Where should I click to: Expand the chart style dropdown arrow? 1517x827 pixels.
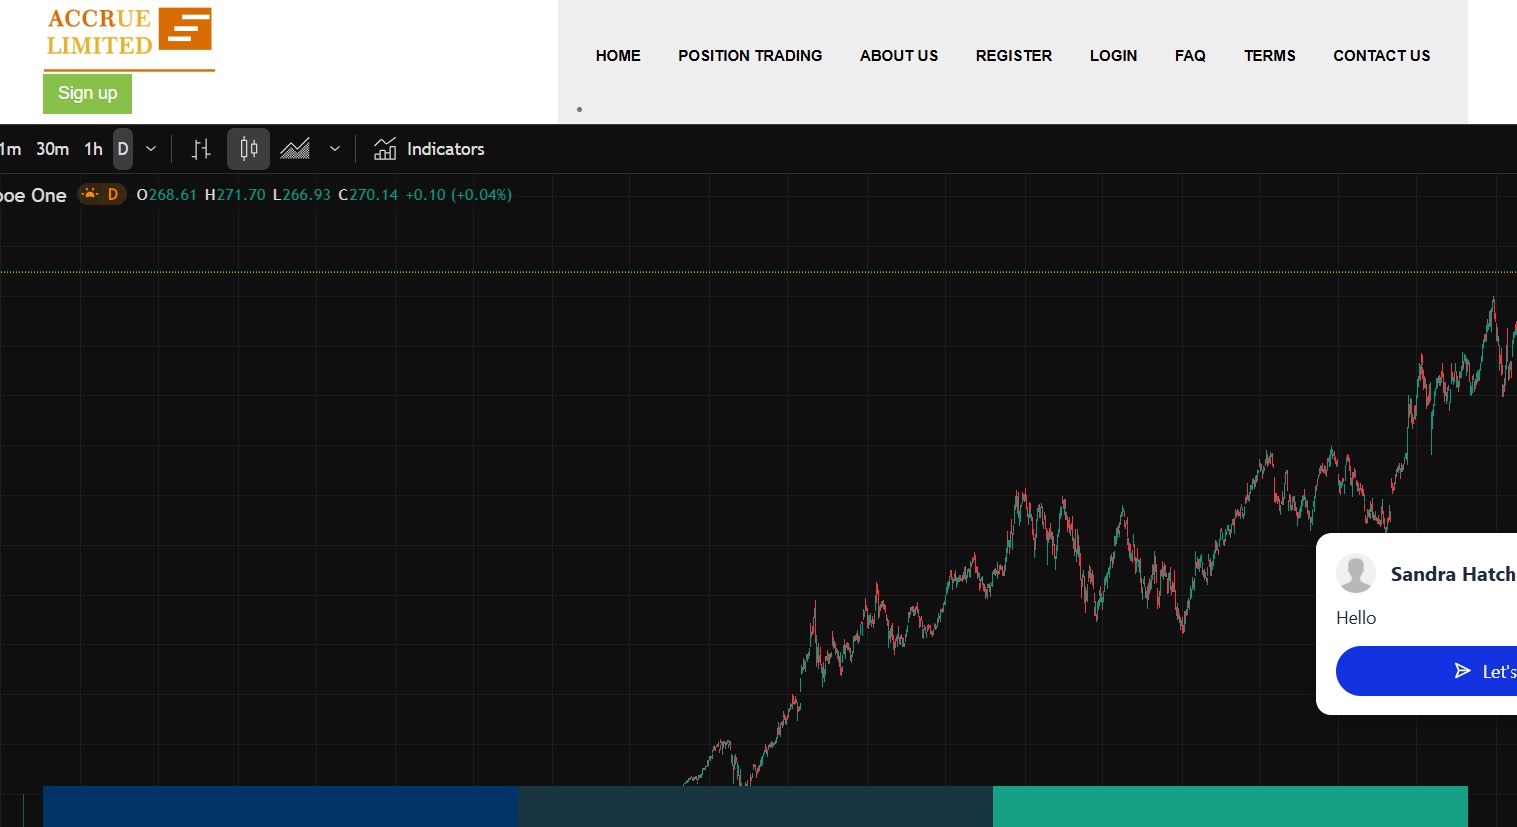click(334, 148)
